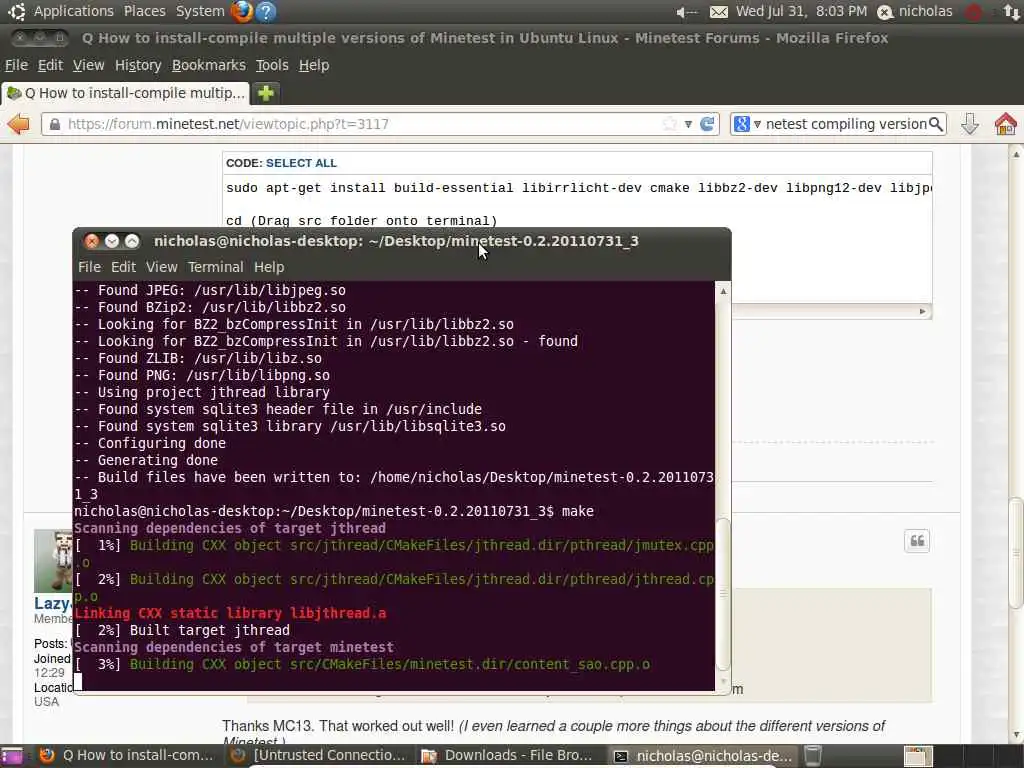The width and height of the screenshot is (1024, 768).
Task: Click the Firefox launcher icon in top panel
Action: coord(242,11)
